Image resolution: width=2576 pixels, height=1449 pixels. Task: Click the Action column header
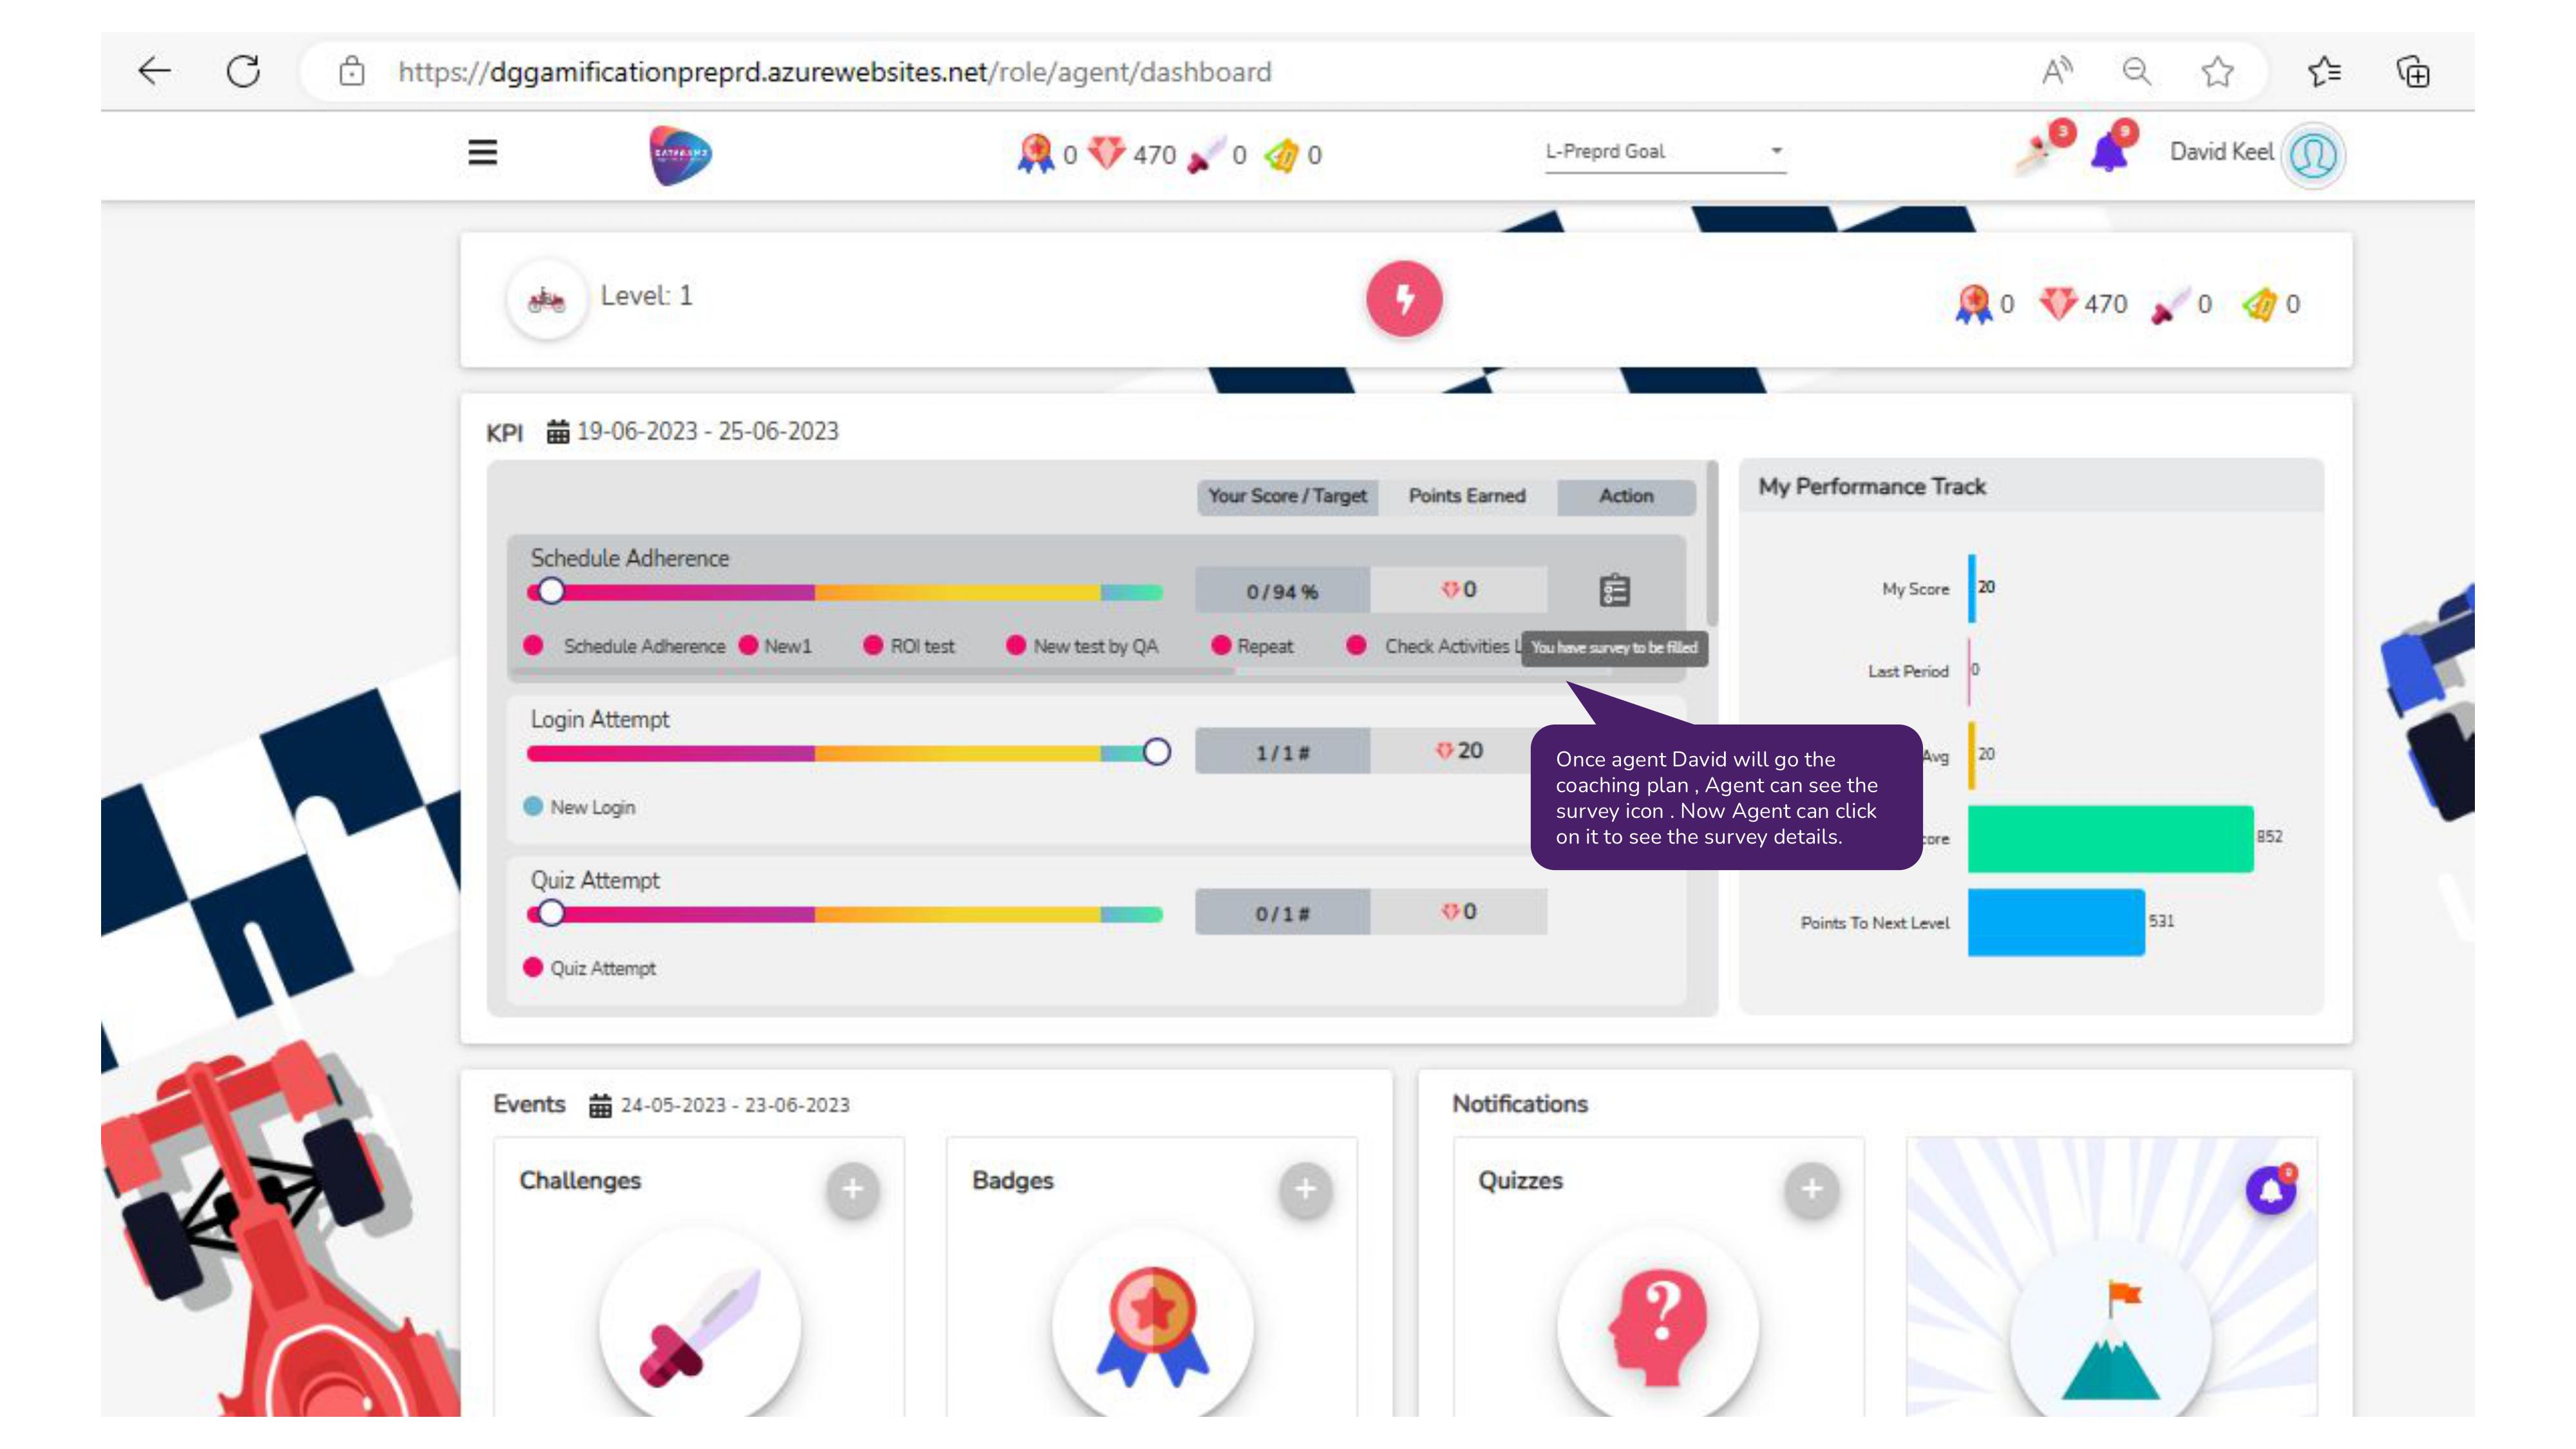click(x=1625, y=495)
